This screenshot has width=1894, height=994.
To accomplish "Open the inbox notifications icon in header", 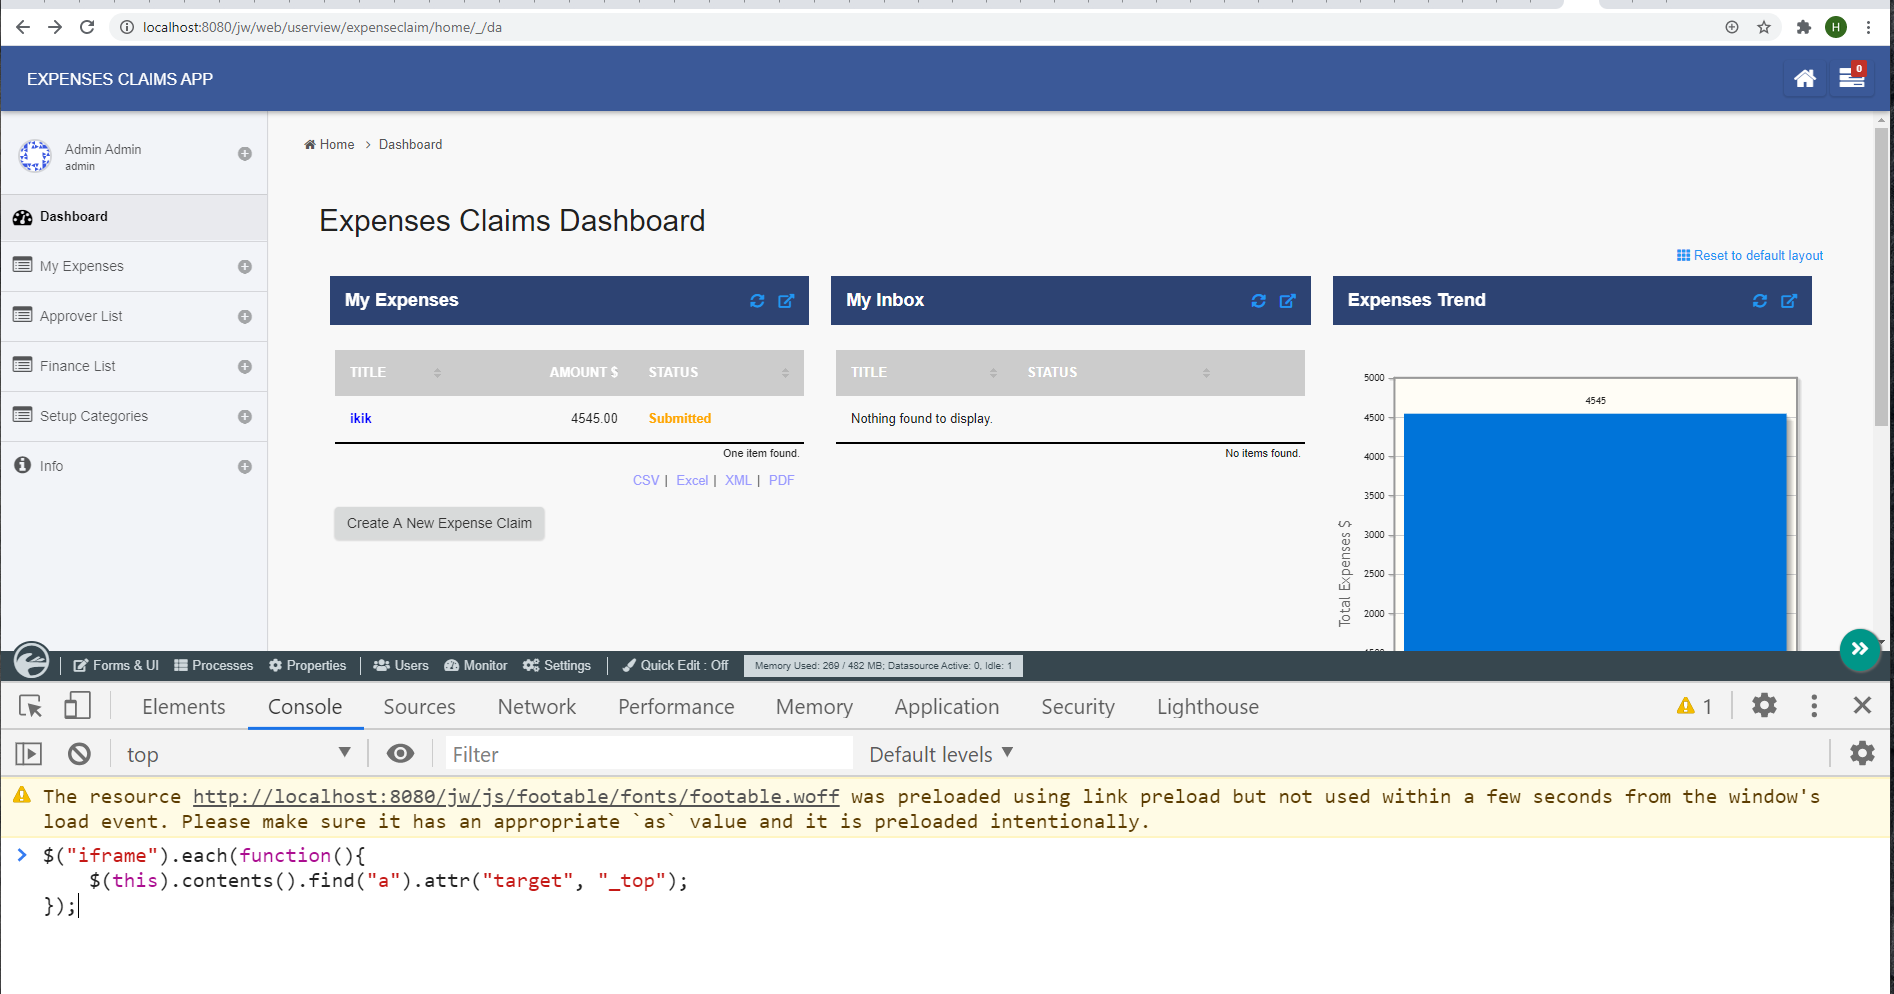I will (1851, 78).
